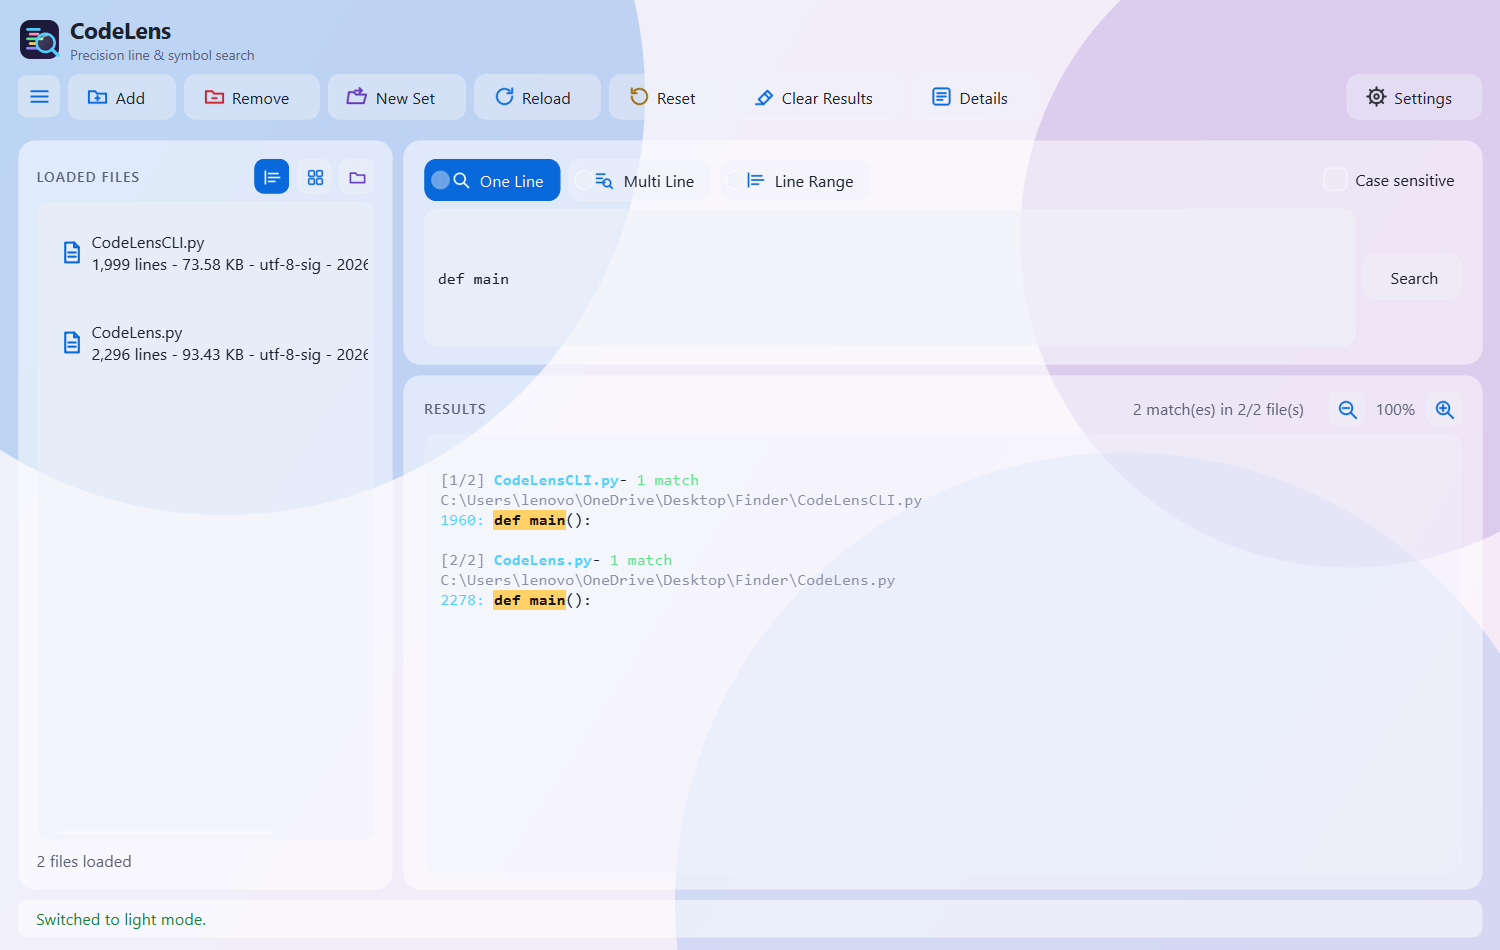Click the 'Switched to light mode.' status message

coord(121,919)
